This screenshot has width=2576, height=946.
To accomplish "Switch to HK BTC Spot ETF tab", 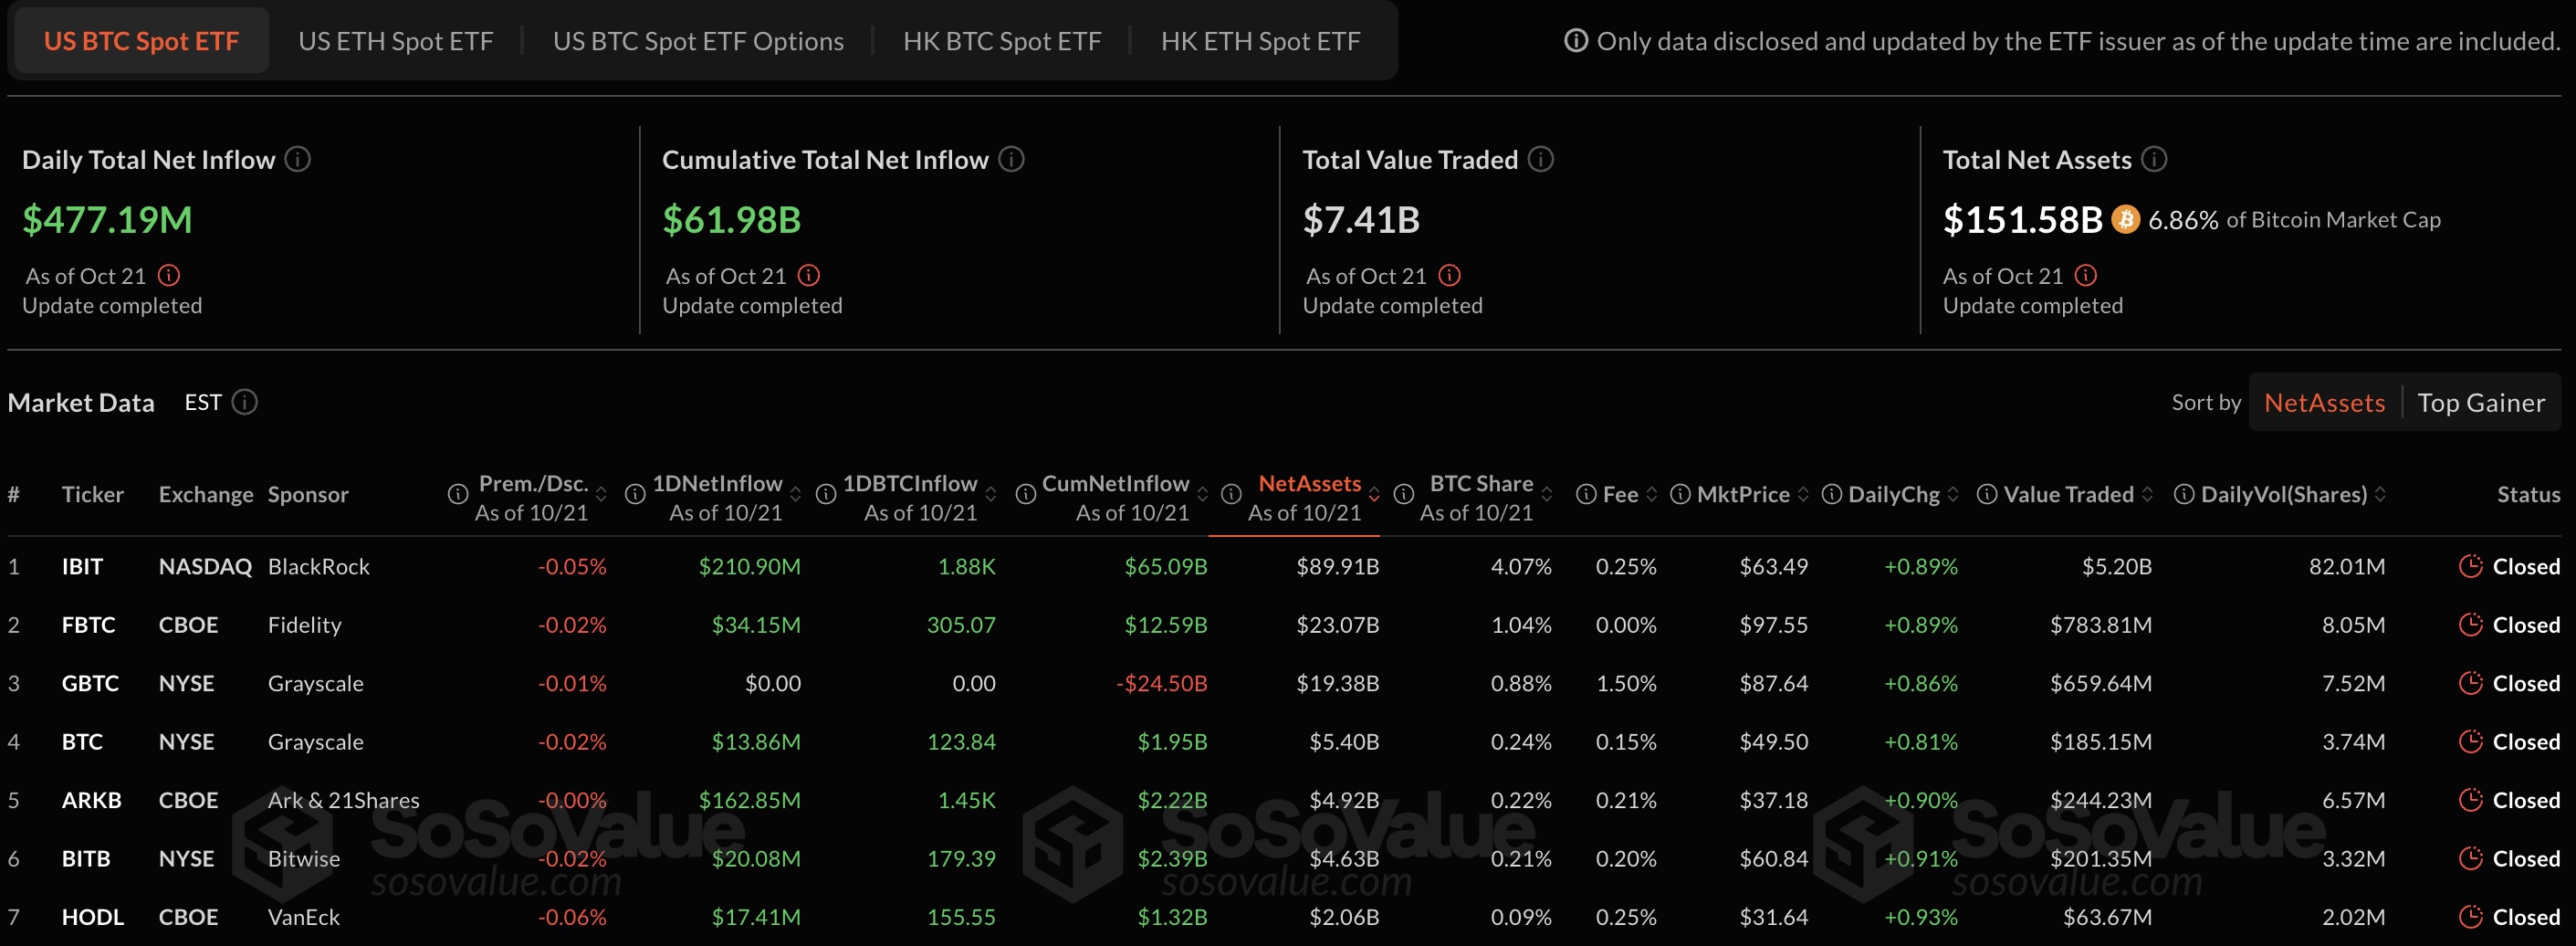I will pos(1001,41).
